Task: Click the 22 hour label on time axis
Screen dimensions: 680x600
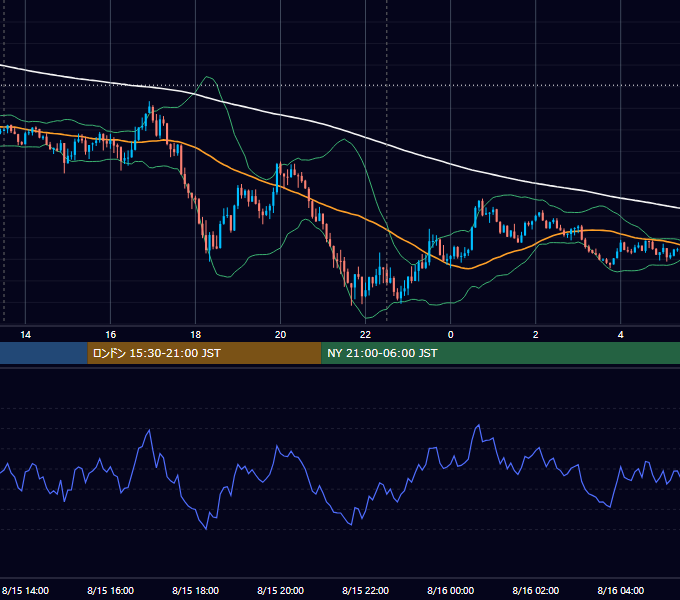Action: (x=366, y=335)
